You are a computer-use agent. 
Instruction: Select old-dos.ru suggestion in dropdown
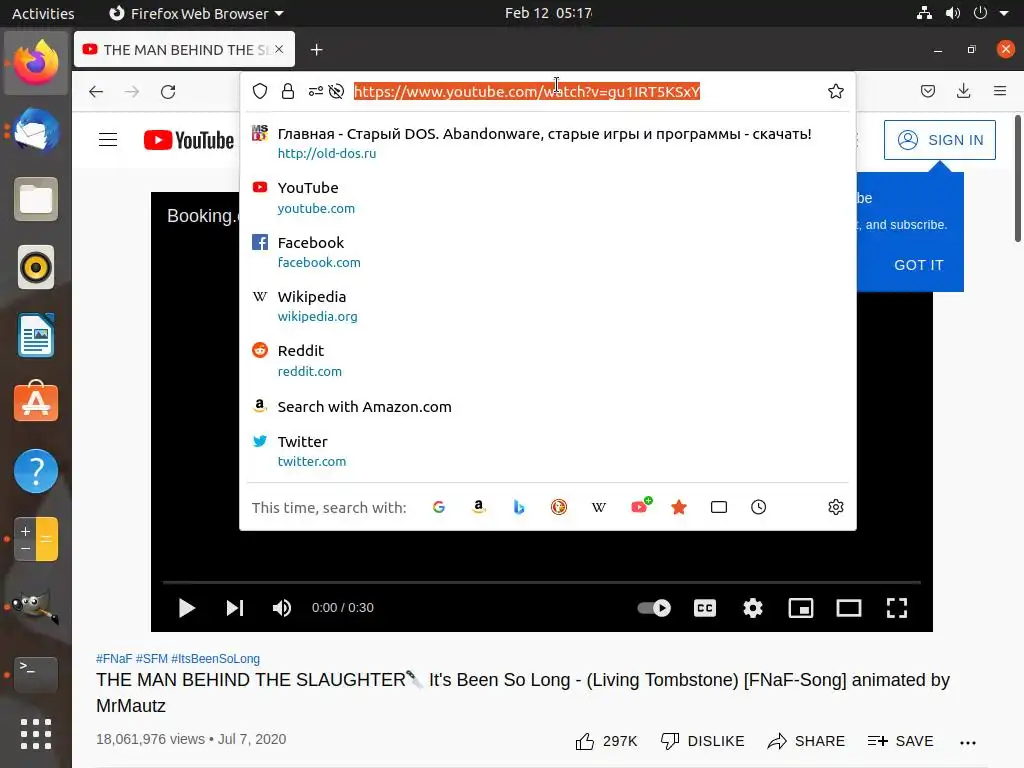(x=548, y=143)
